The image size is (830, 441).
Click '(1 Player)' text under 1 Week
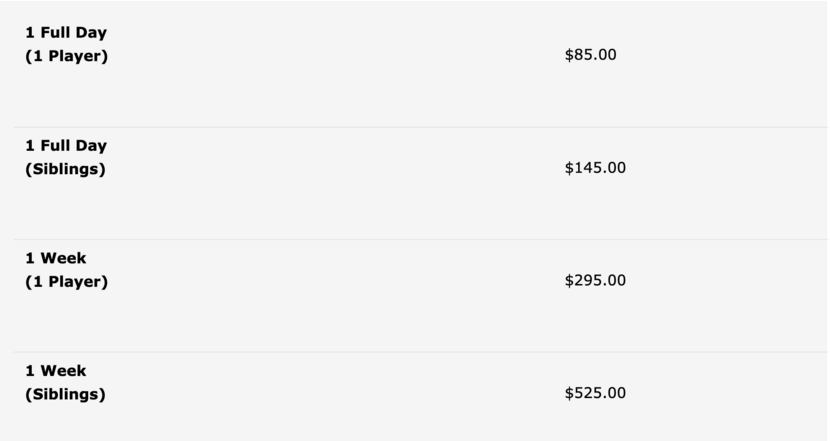click(67, 282)
